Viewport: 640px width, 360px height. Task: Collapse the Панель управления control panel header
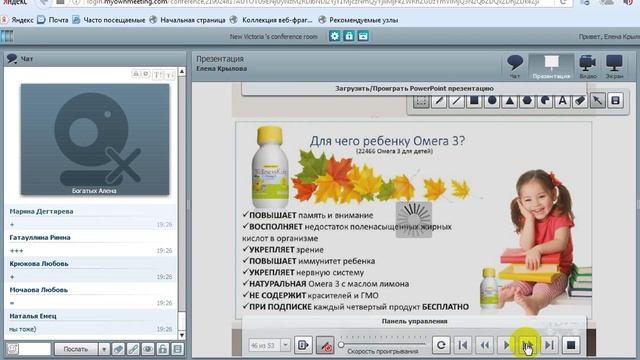(414, 321)
